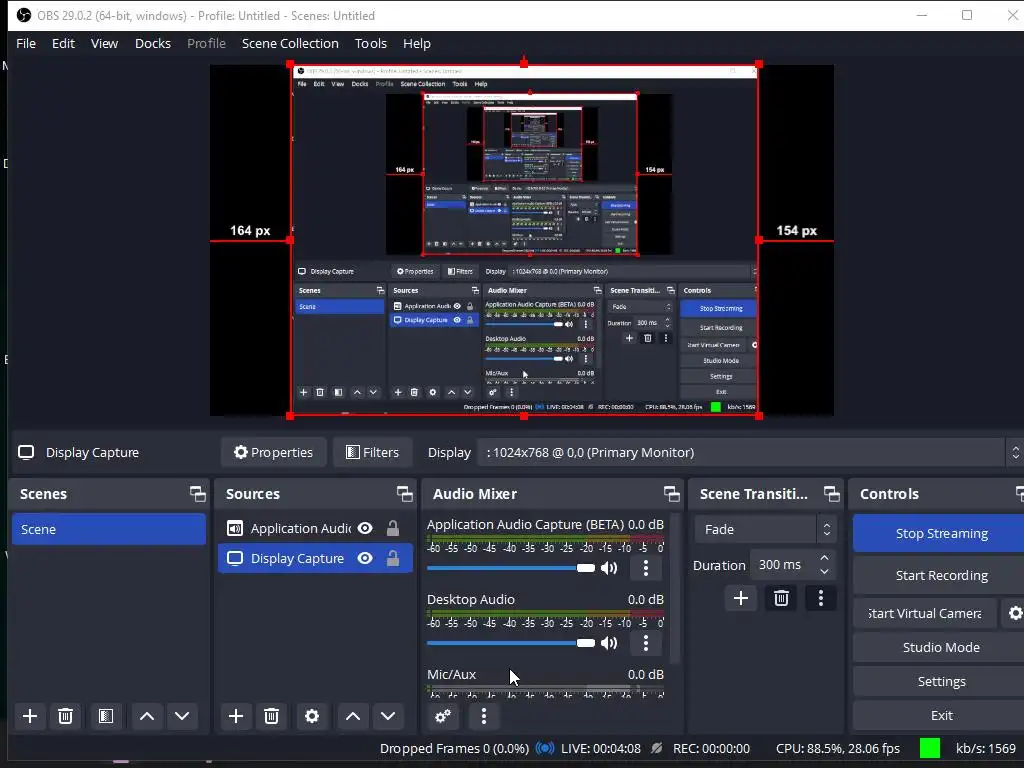The width and height of the screenshot is (1024, 768).
Task: Mute Application Audio Capture speaker
Action: (609, 568)
